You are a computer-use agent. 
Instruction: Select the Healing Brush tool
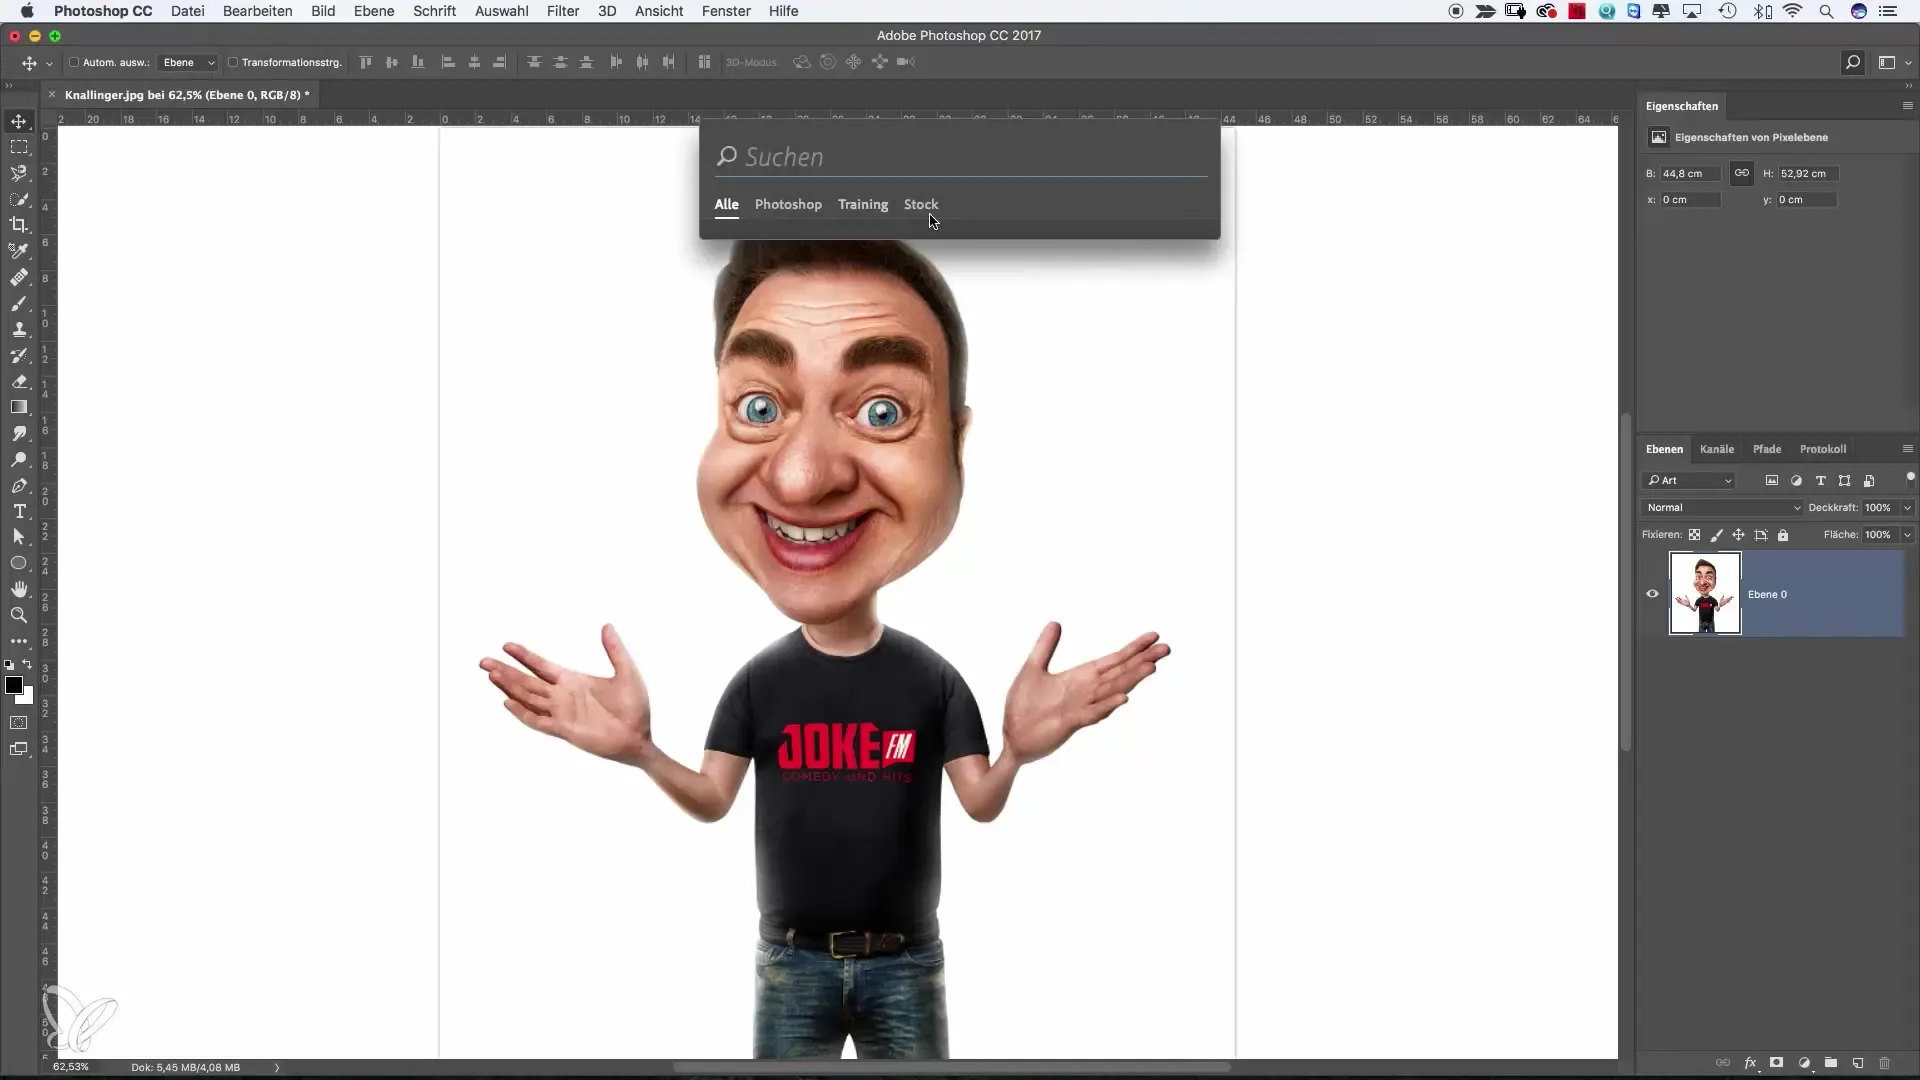pos(19,277)
